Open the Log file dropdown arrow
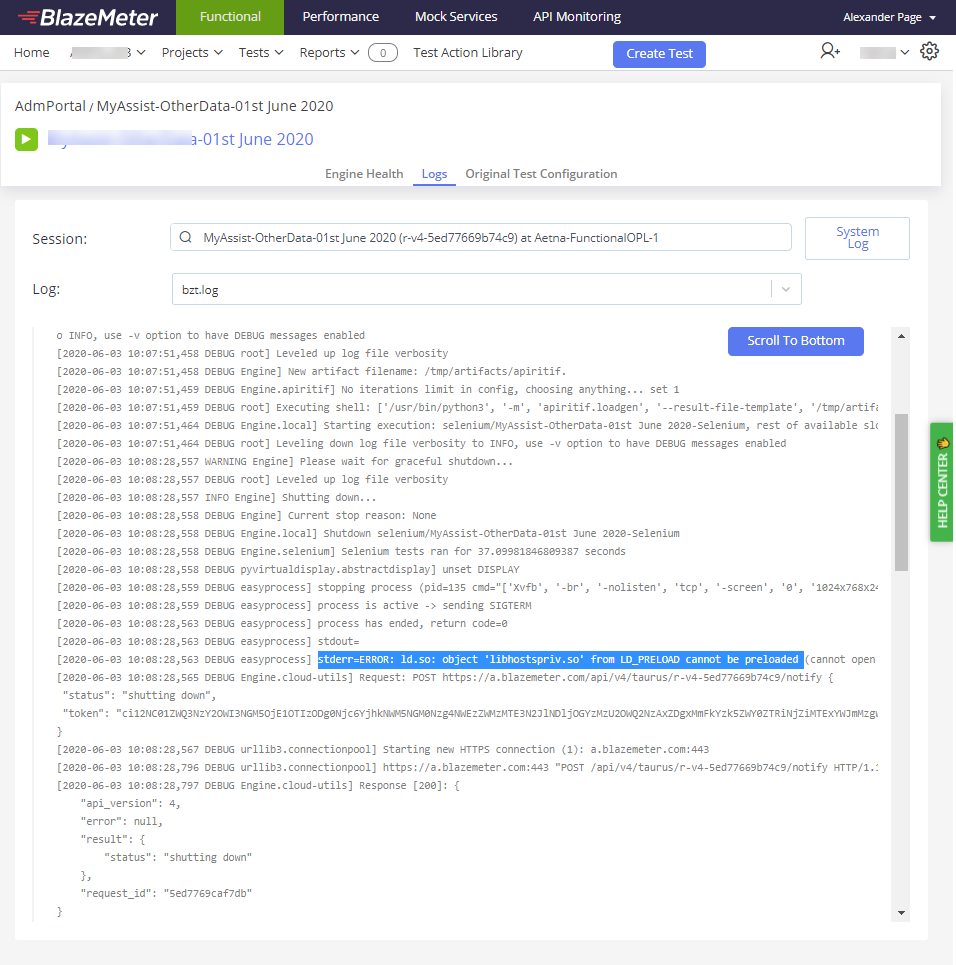 tap(786, 289)
